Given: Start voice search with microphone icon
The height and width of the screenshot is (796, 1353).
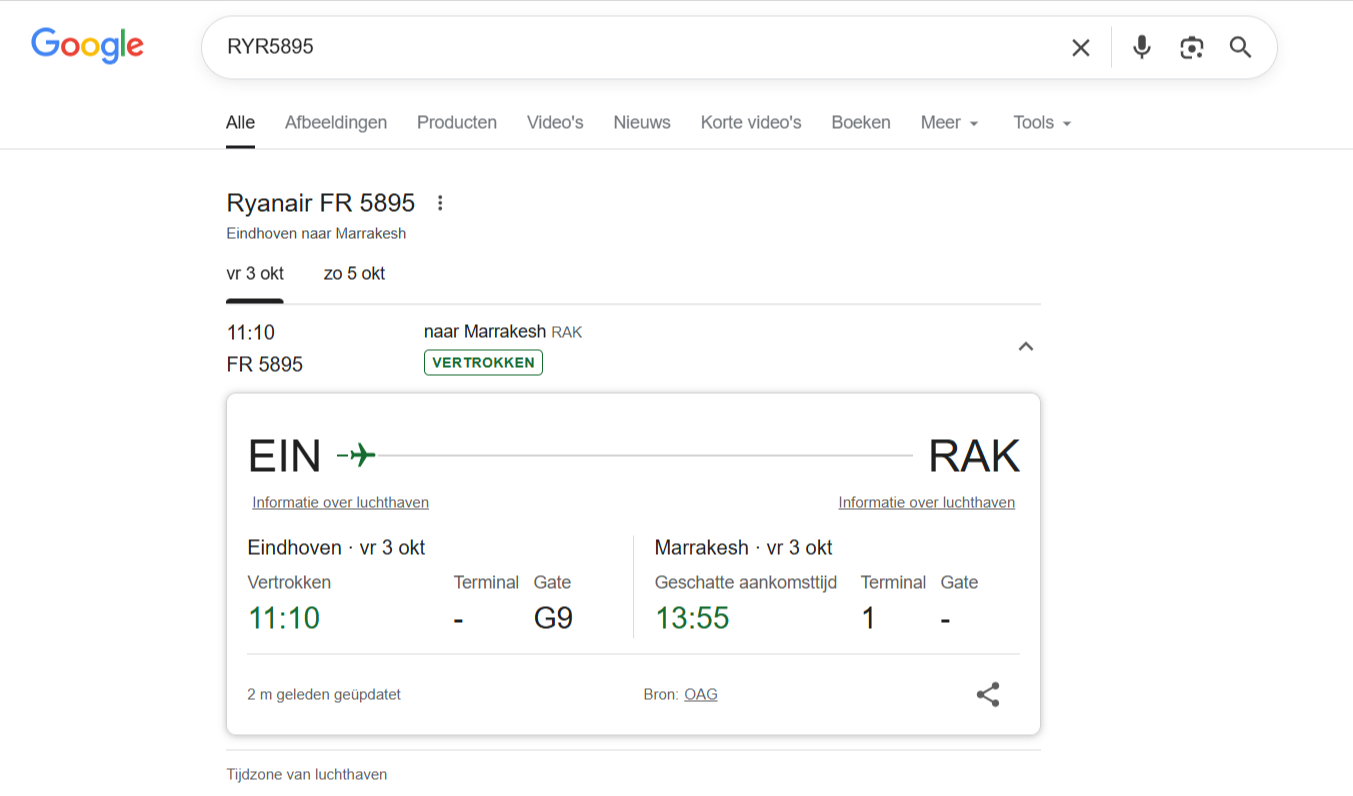Looking at the screenshot, I should 1141,47.
